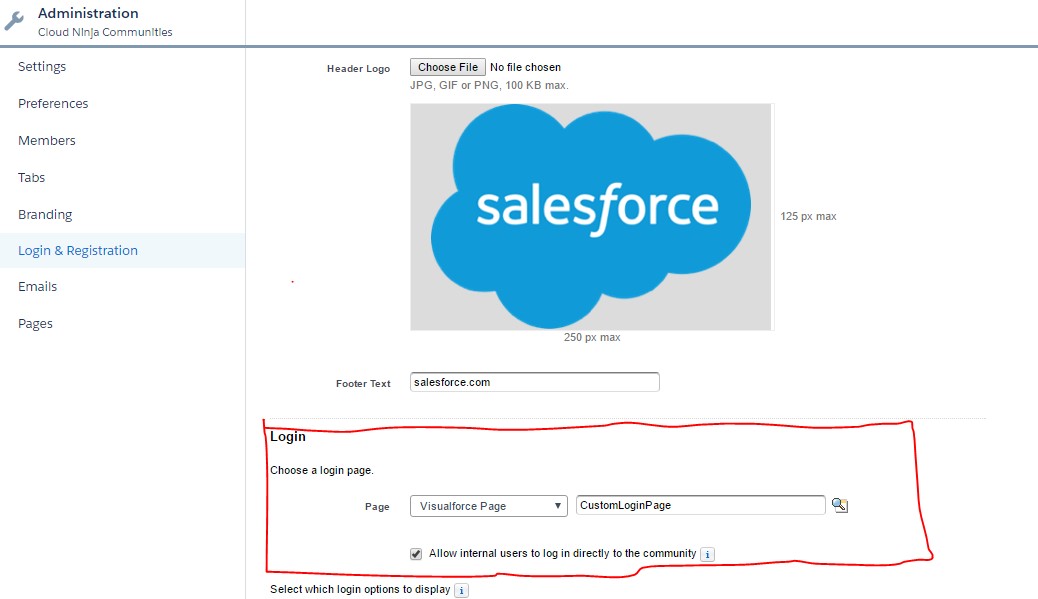1038x599 pixels.
Task: Click the info icon next to login options text
Action: click(461, 590)
